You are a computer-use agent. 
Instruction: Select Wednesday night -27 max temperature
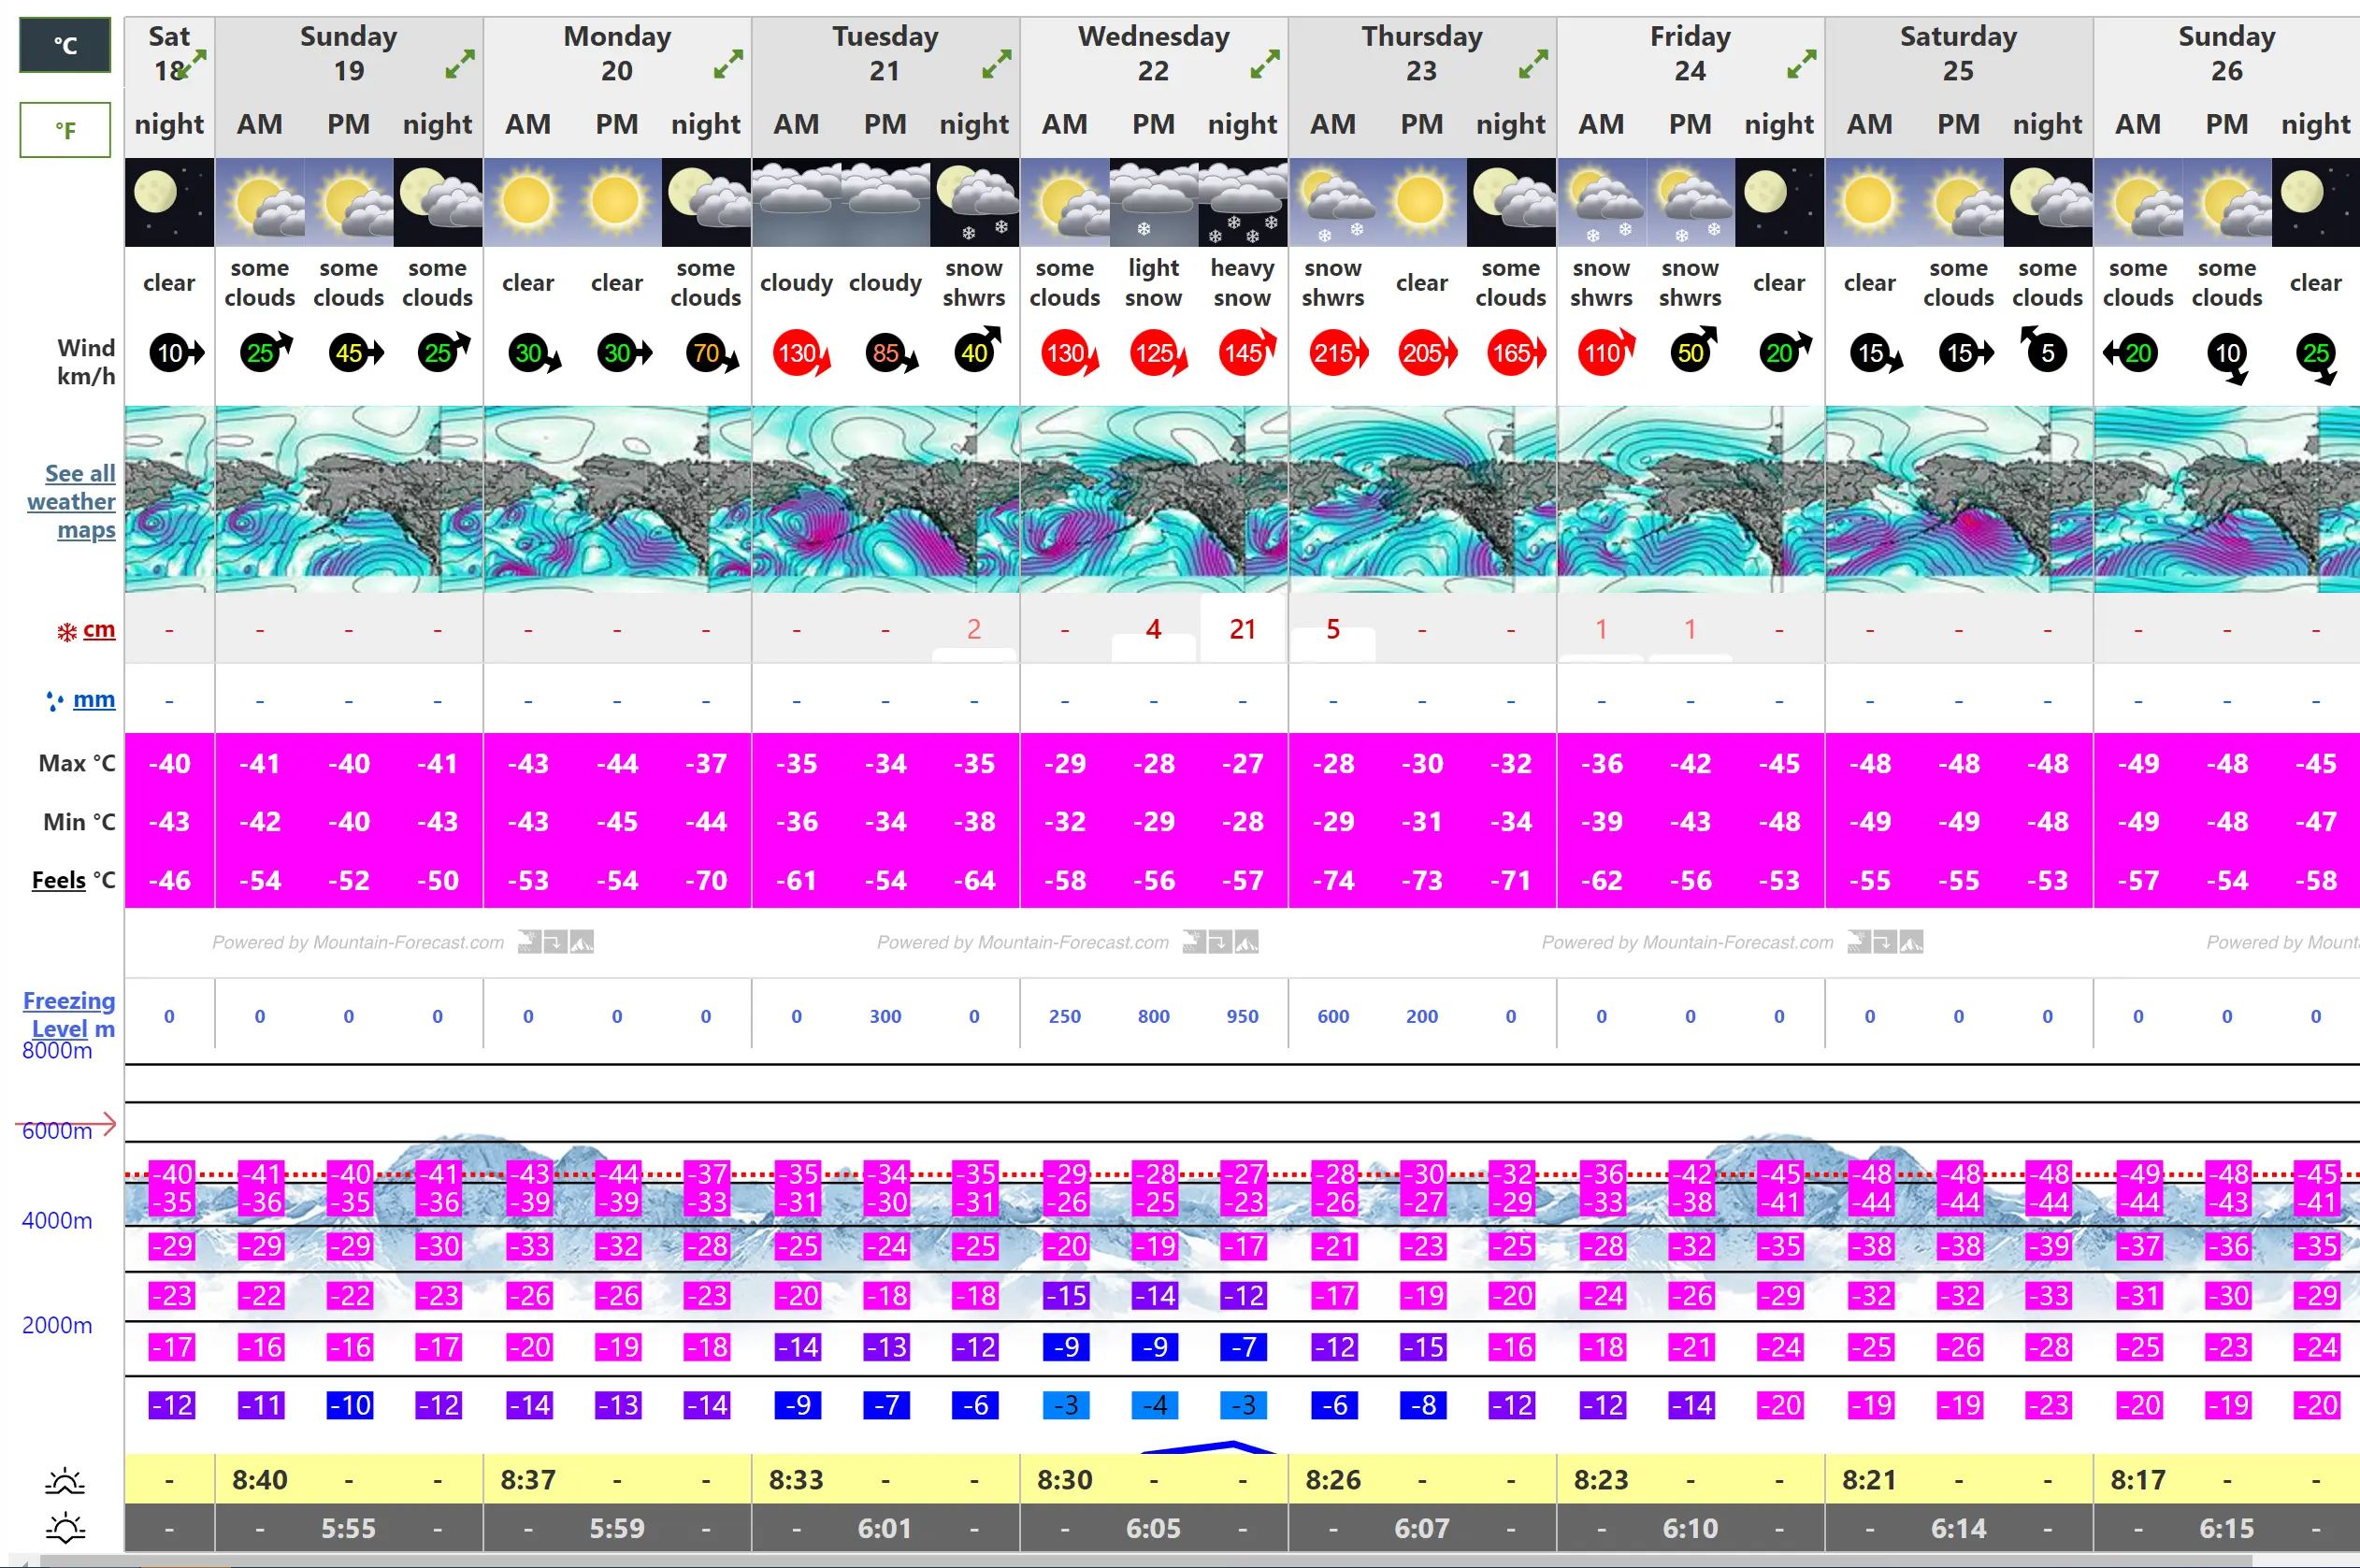coord(1242,763)
